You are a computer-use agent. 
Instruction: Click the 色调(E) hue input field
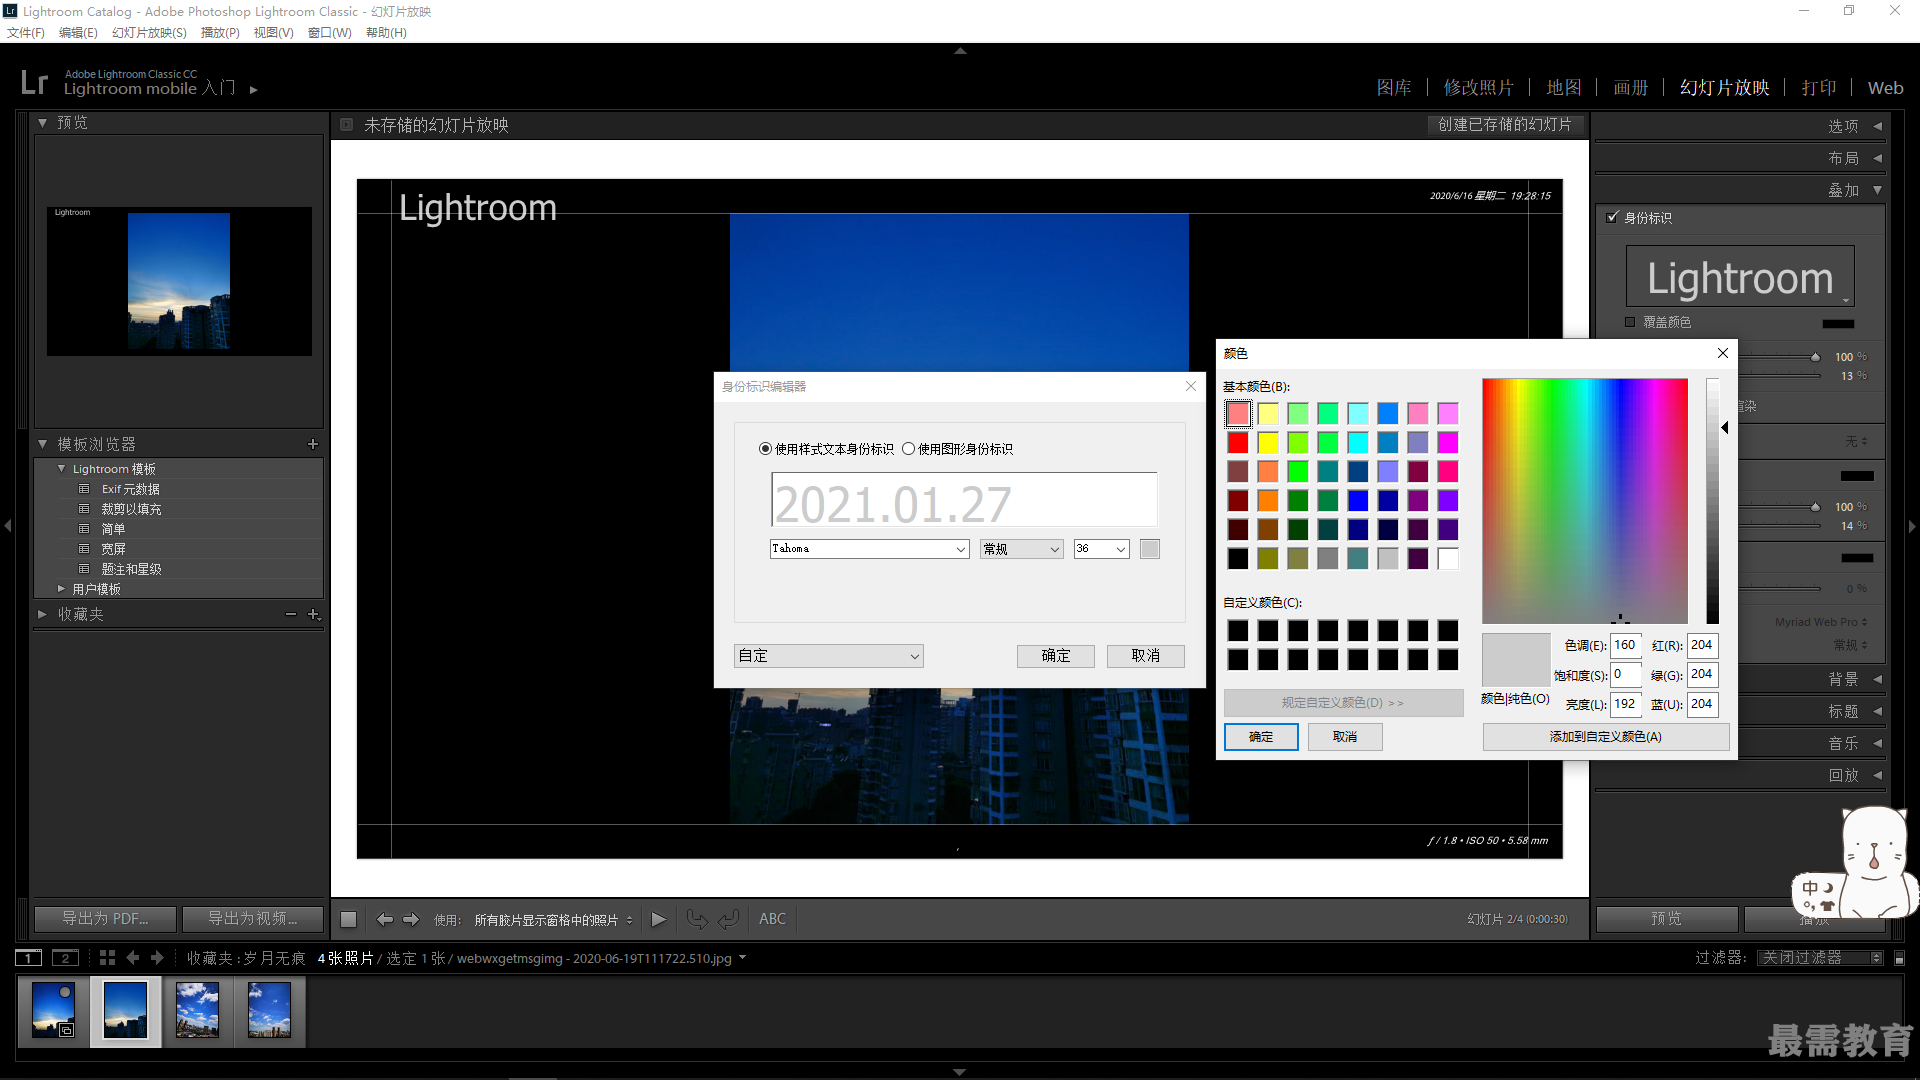[1626, 645]
